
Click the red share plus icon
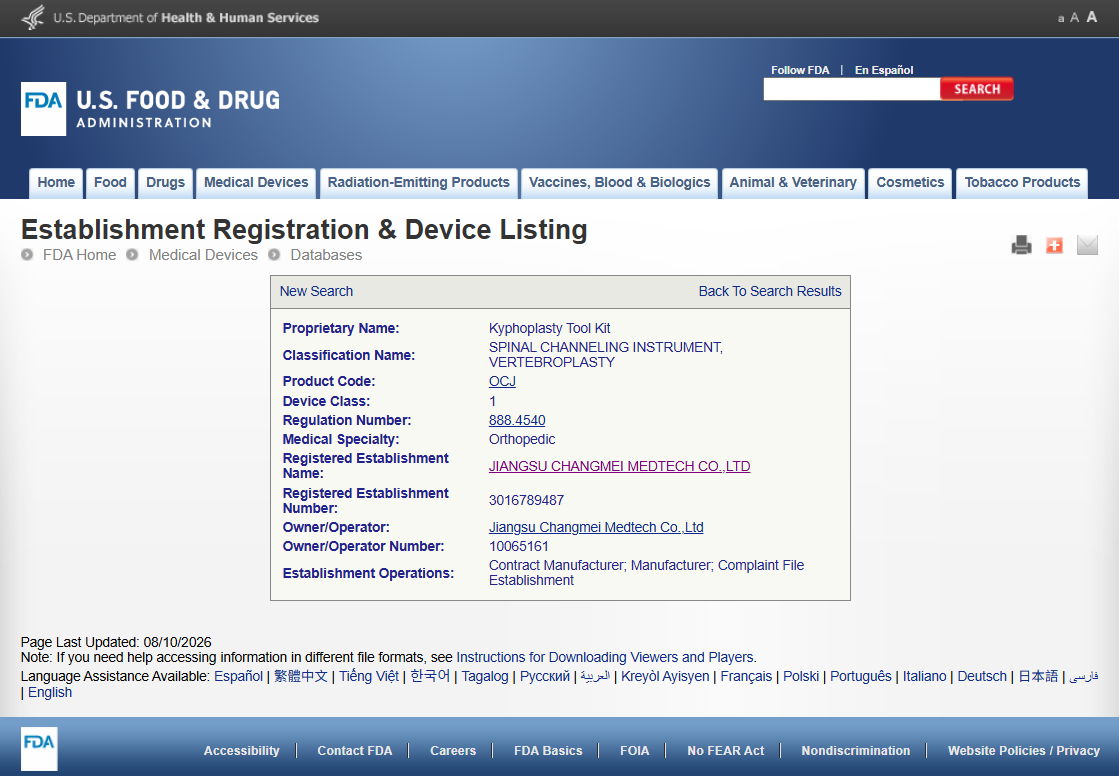pyautogui.click(x=1054, y=245)
